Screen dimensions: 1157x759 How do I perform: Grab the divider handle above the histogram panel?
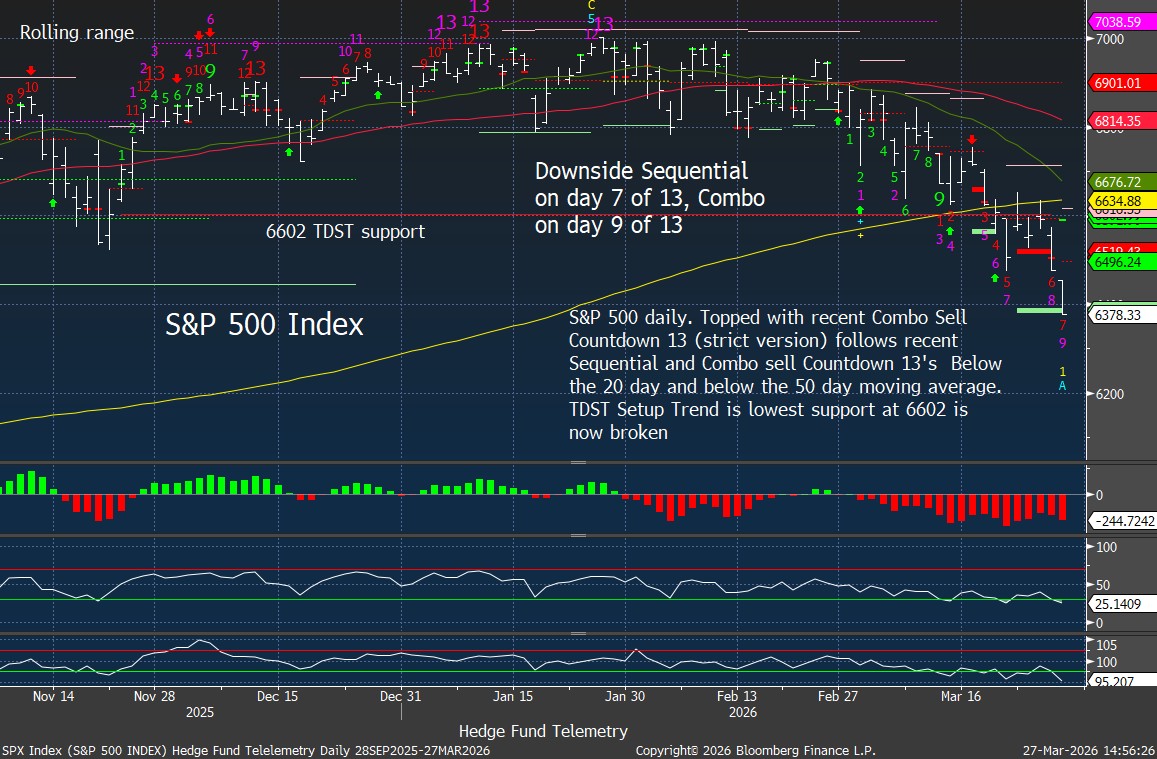click(x=578, y=463)
